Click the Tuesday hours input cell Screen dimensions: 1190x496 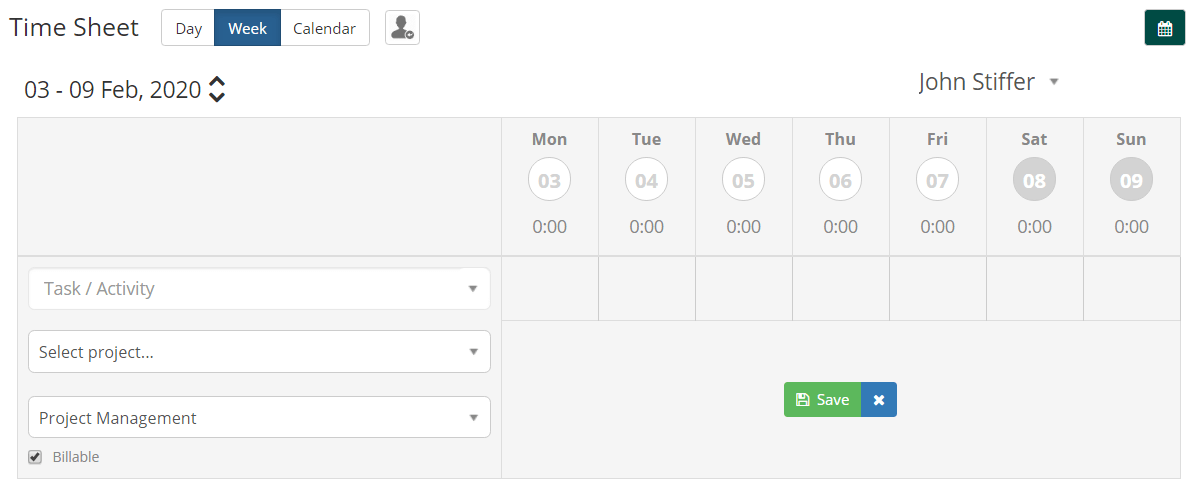click(x=647, y=289)
